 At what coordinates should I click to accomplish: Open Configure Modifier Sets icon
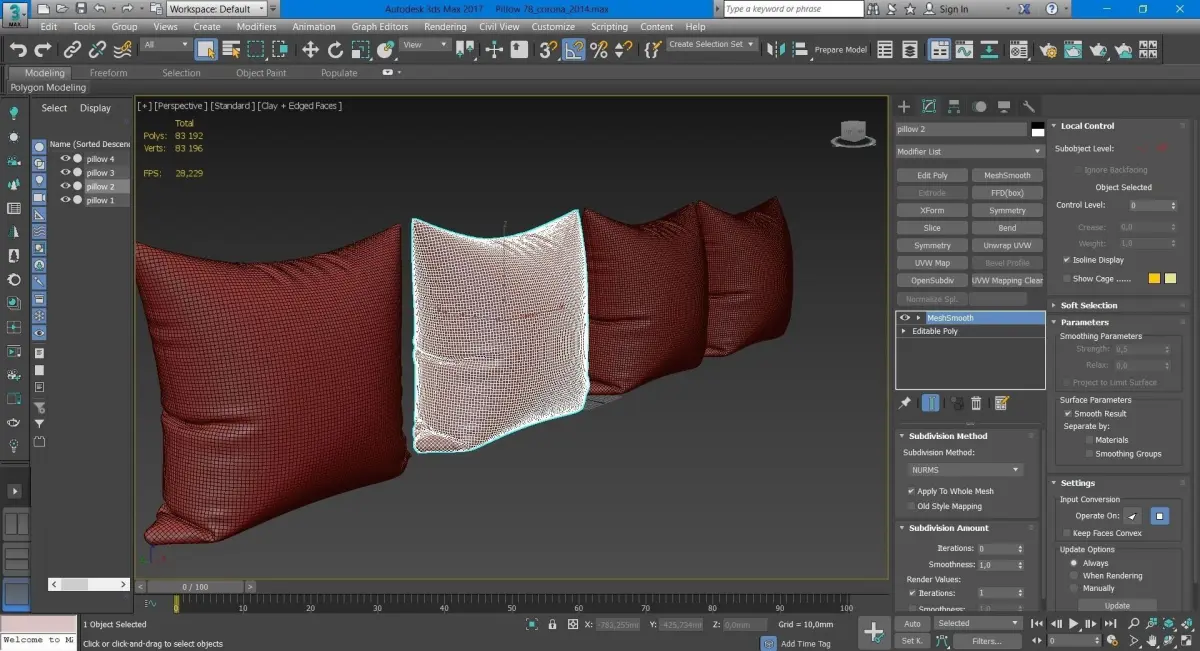(1002, 403)
